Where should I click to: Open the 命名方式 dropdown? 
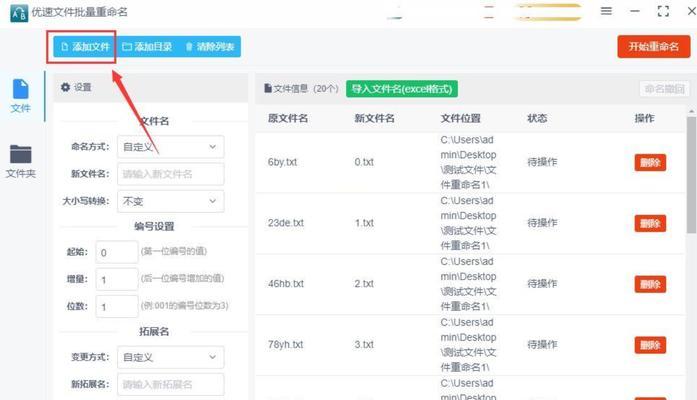click(171, 147)
